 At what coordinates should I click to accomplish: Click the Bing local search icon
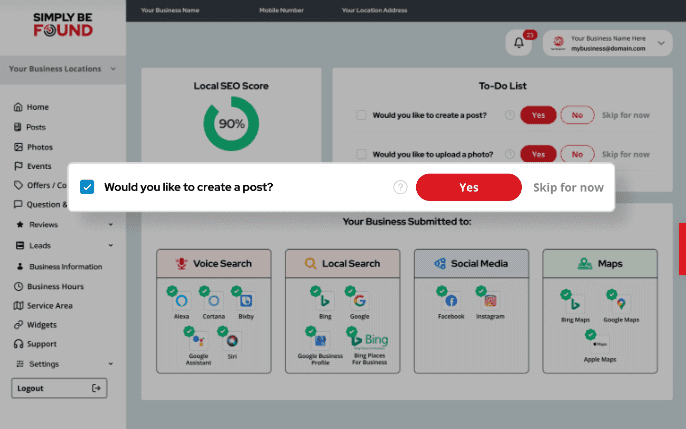(324, 301)
